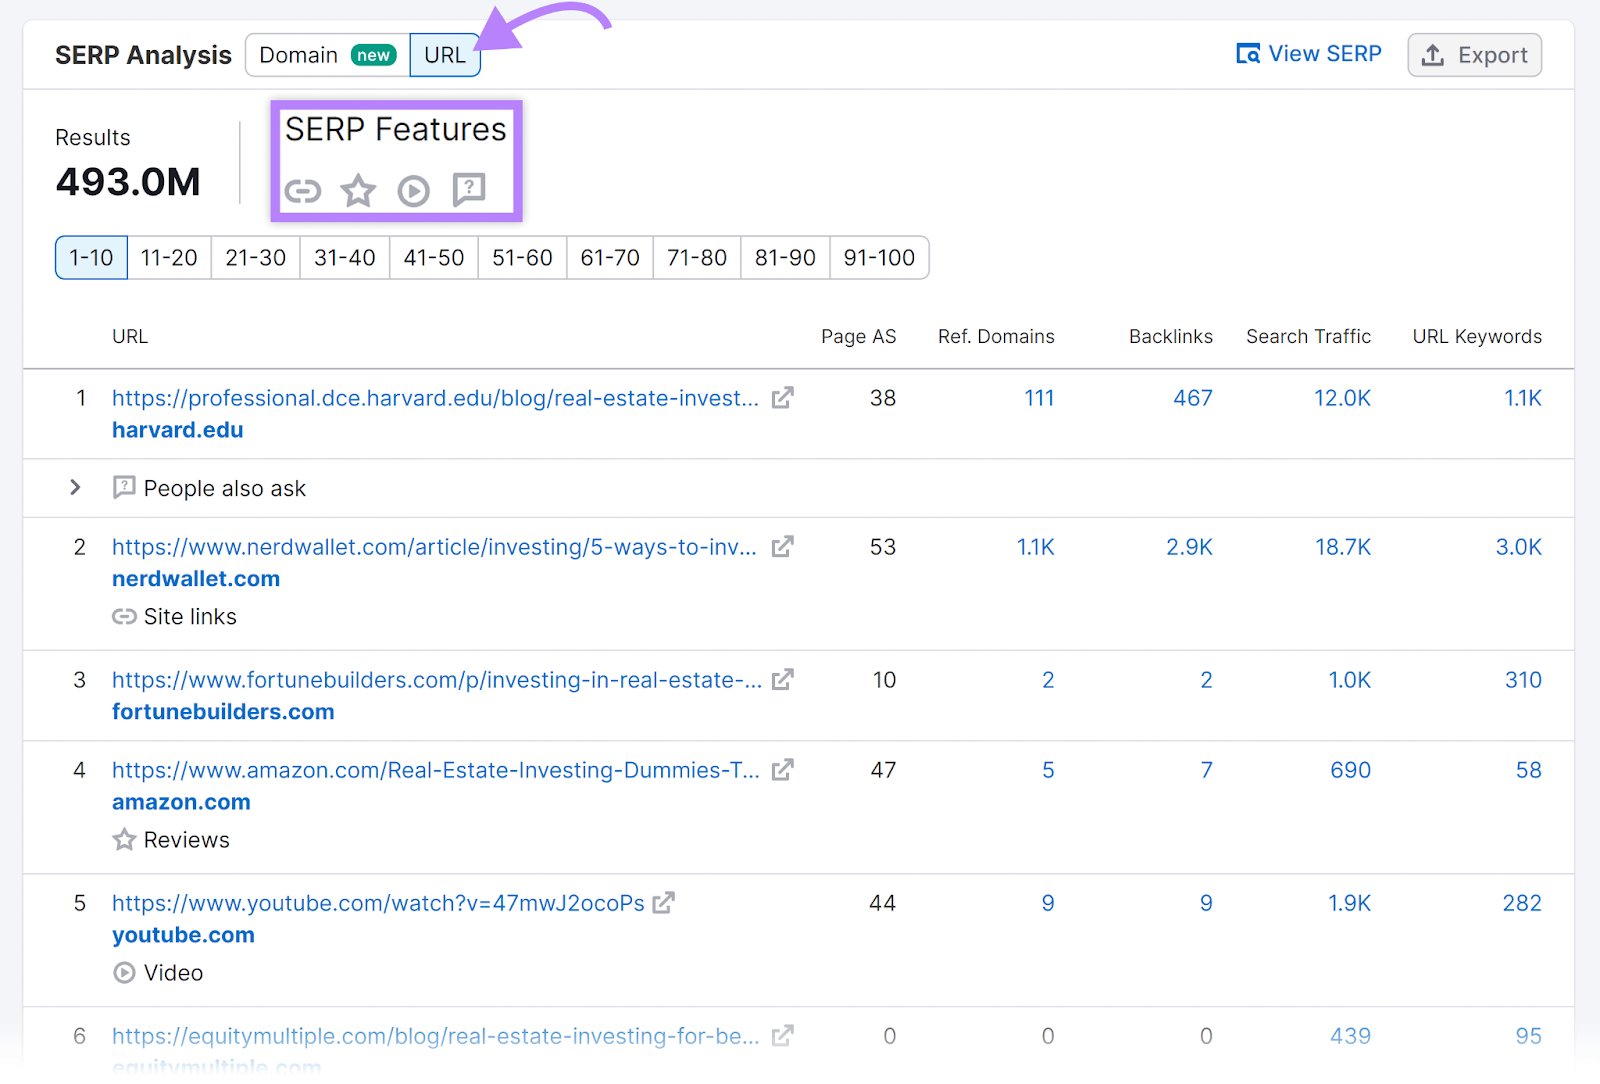Click the People also ask icon under SERP Features
Screen dimensions: 1600x1084
pos(469,190)
